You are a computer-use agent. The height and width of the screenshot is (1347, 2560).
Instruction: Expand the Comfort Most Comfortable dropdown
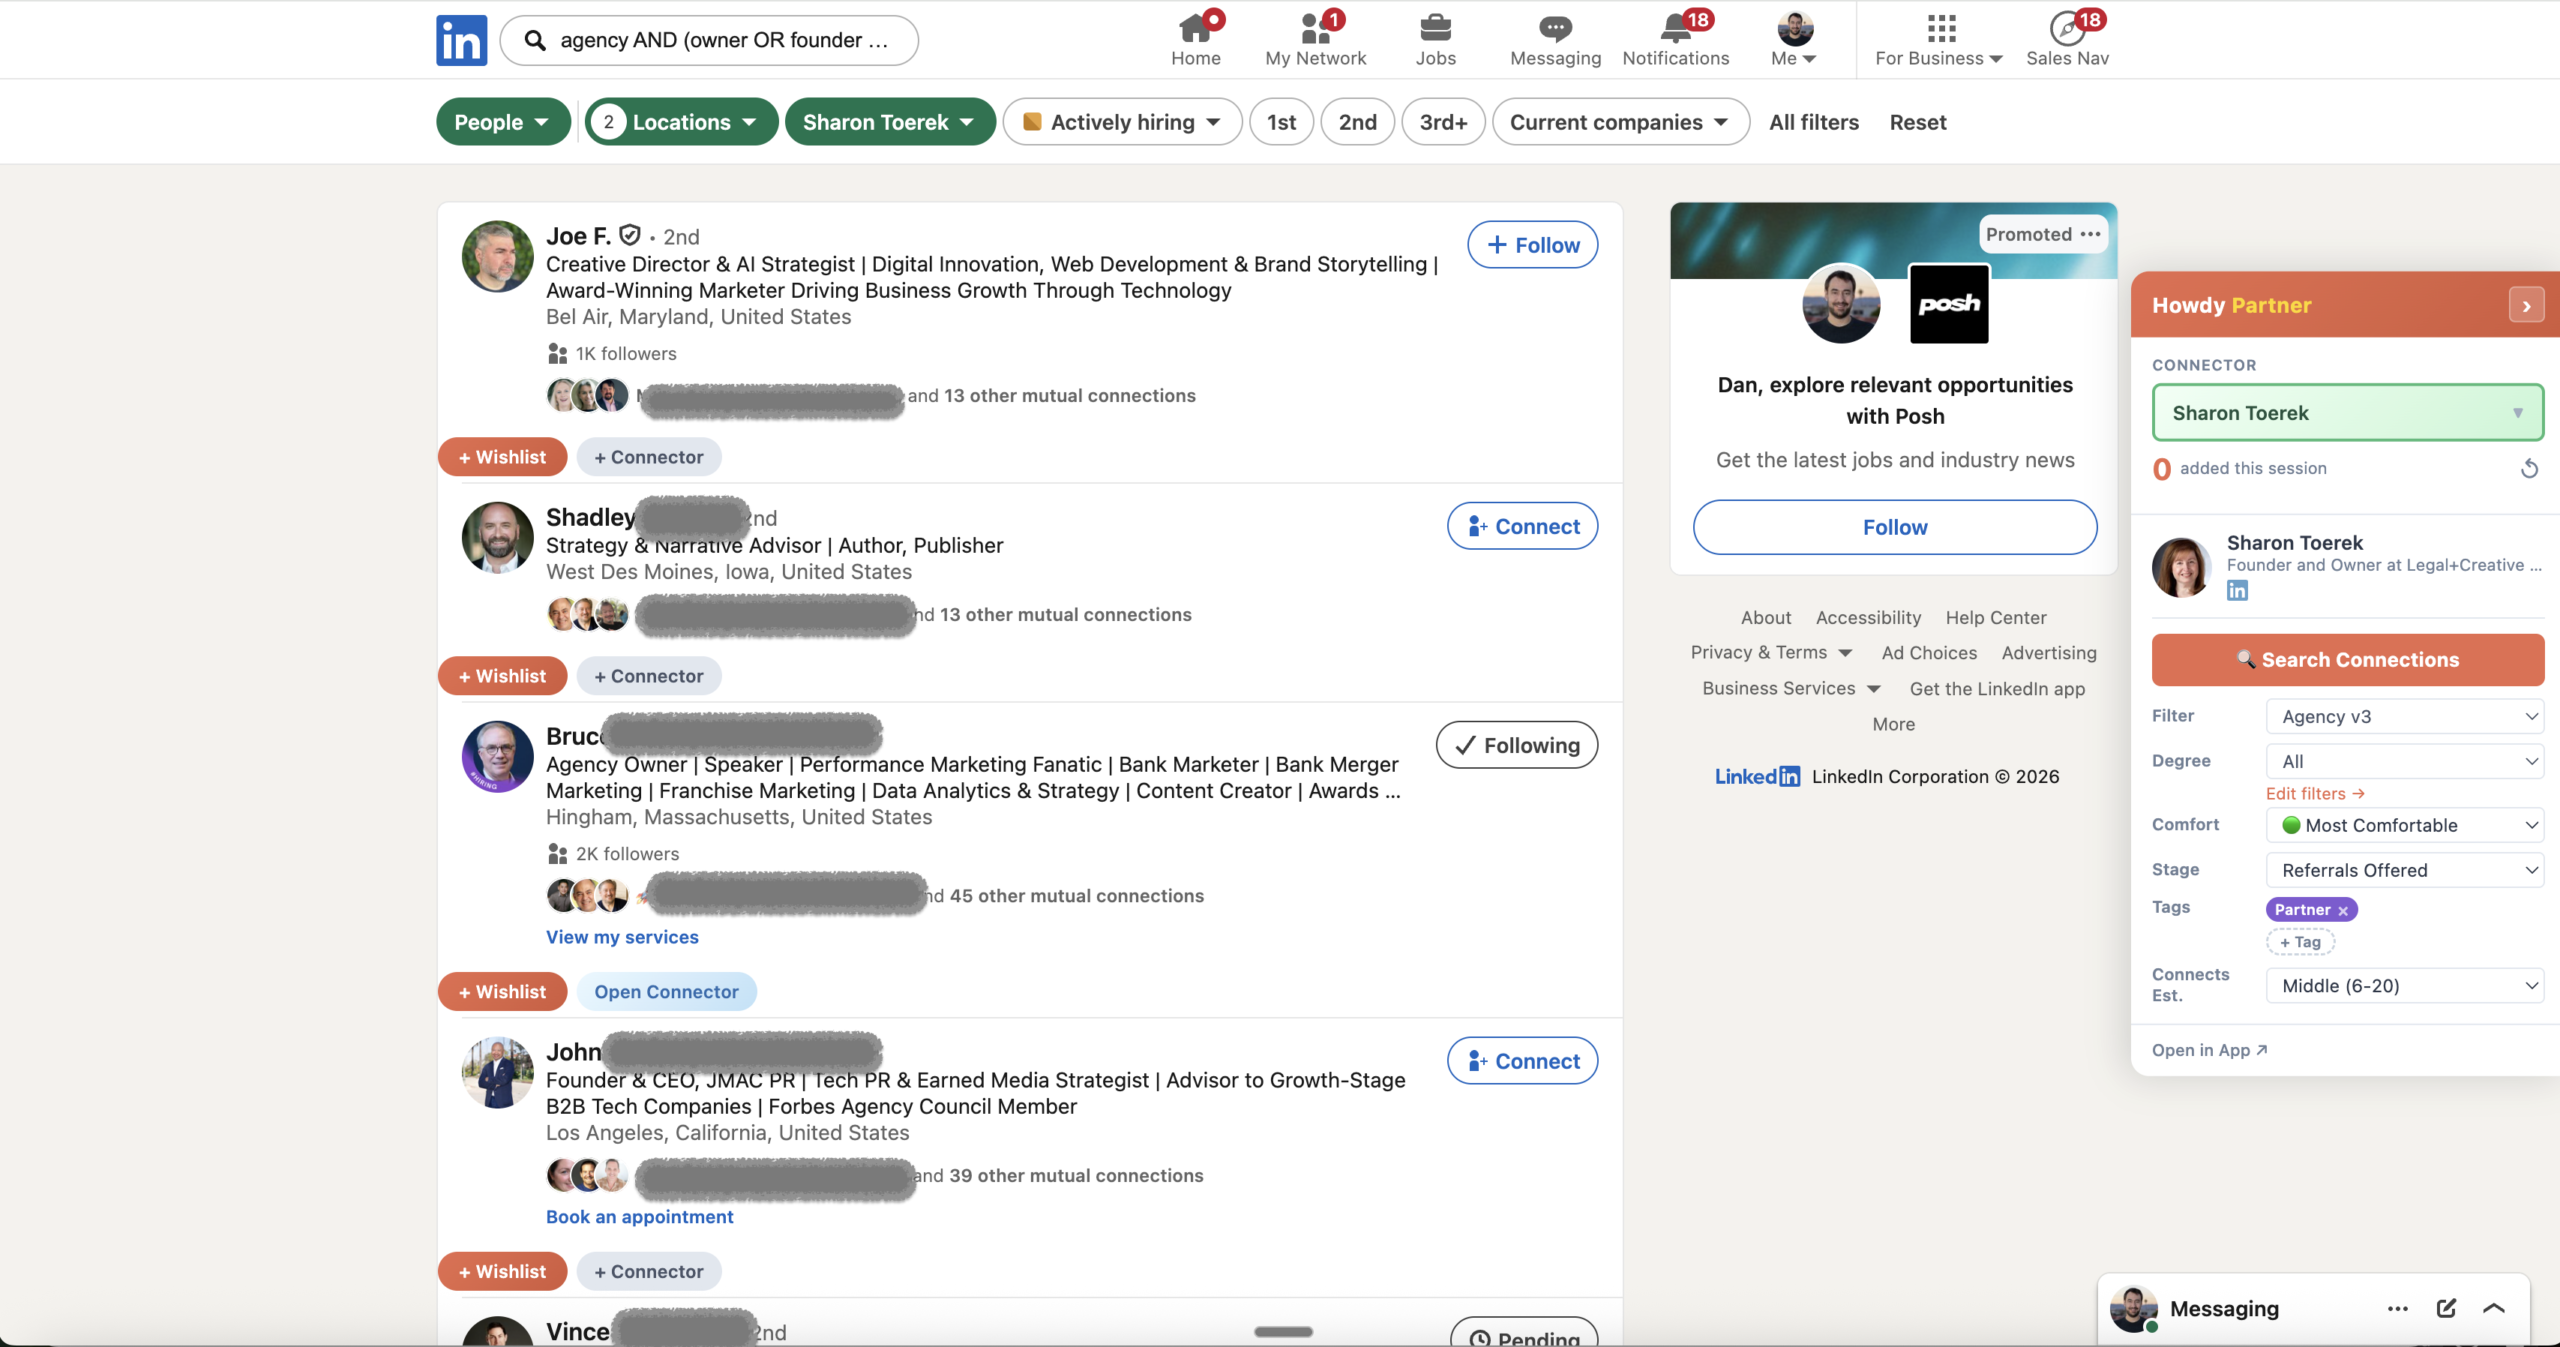2404,825
